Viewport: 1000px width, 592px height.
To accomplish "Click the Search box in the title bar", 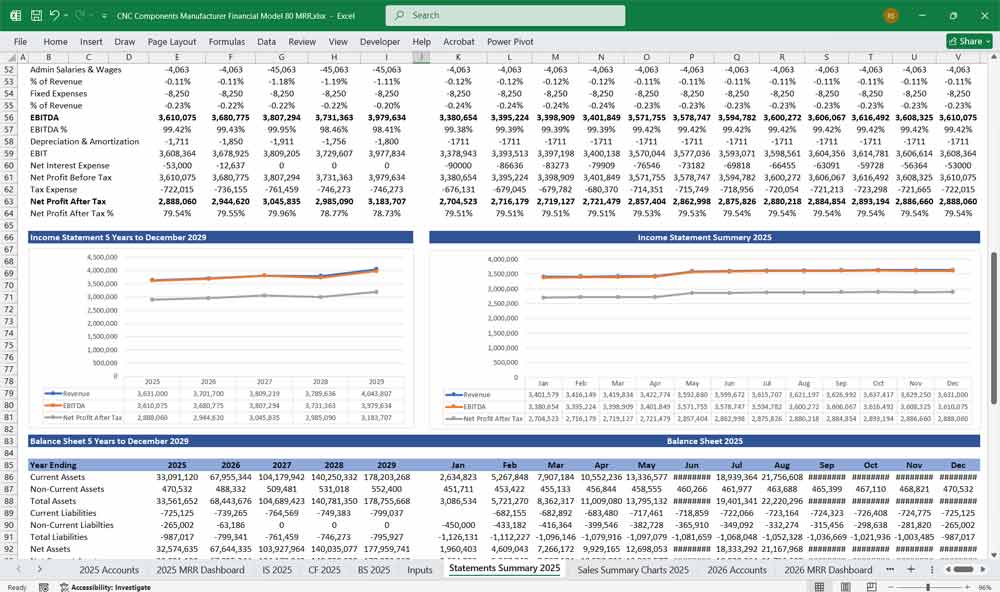I will pos(505,15).
